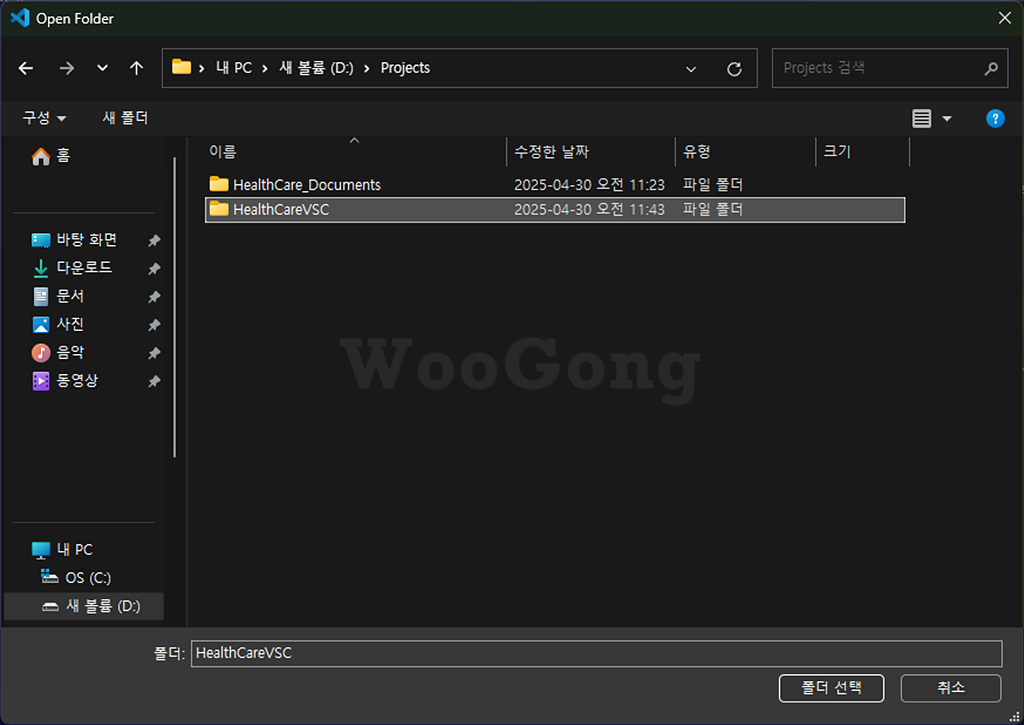
Task: Click the 폴더 name input field
Action: (596, 653)
